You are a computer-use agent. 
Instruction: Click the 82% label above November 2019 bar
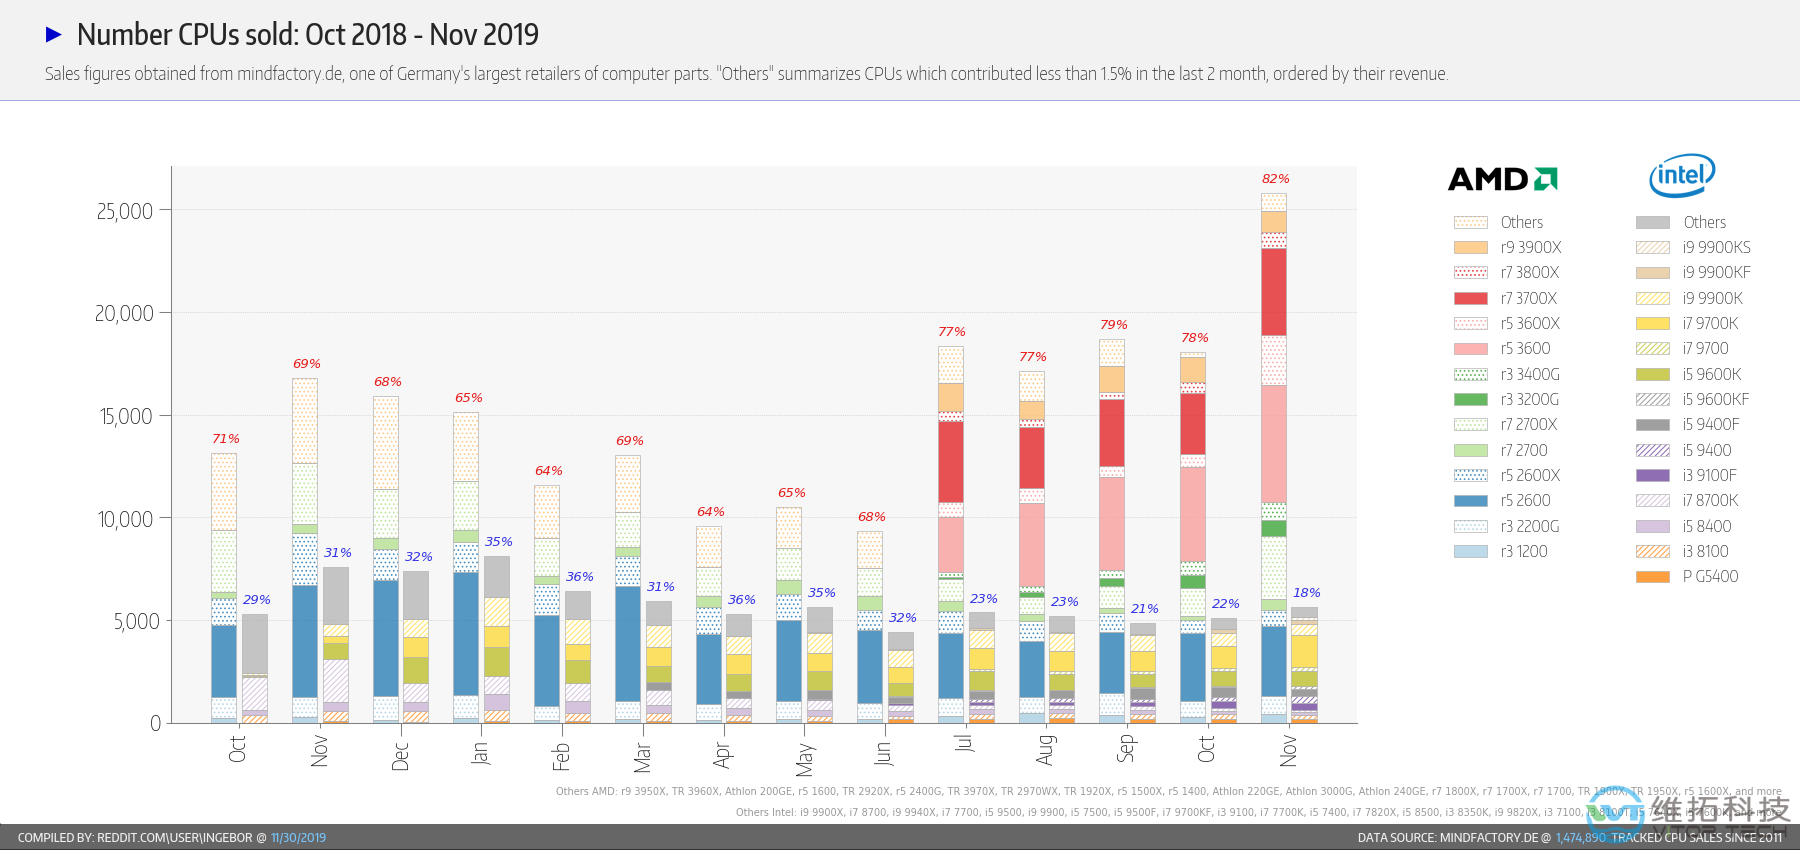point(1276,179)
